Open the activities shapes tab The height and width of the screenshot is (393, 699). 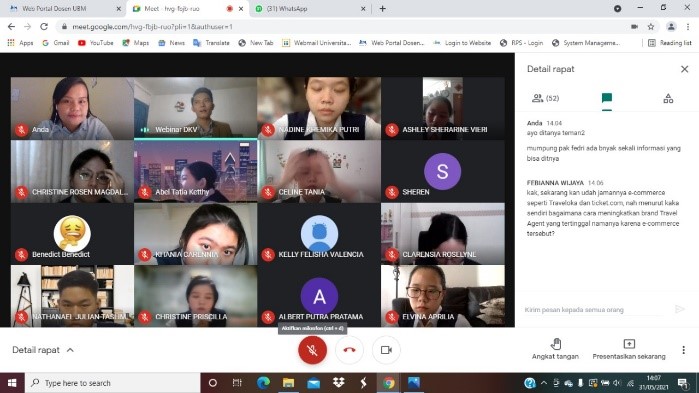(668, 98)
